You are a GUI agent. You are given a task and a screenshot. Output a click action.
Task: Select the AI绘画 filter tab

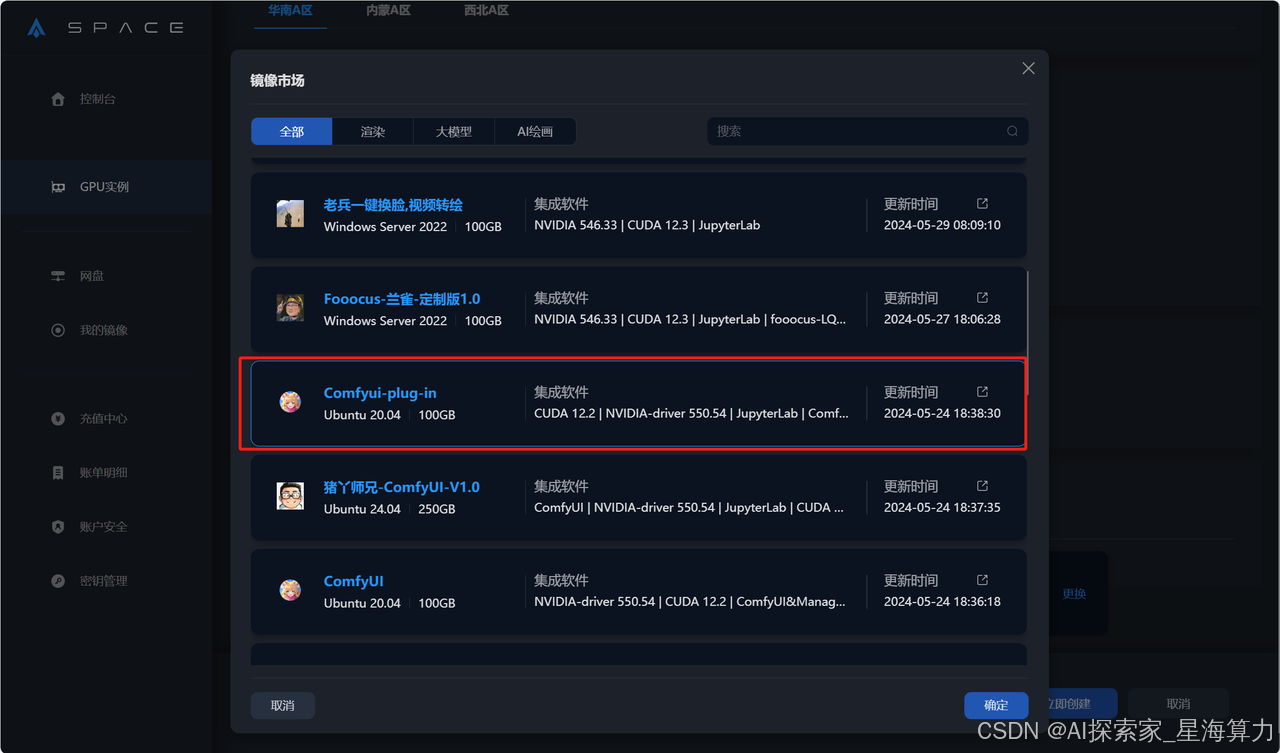coord(535,131)
